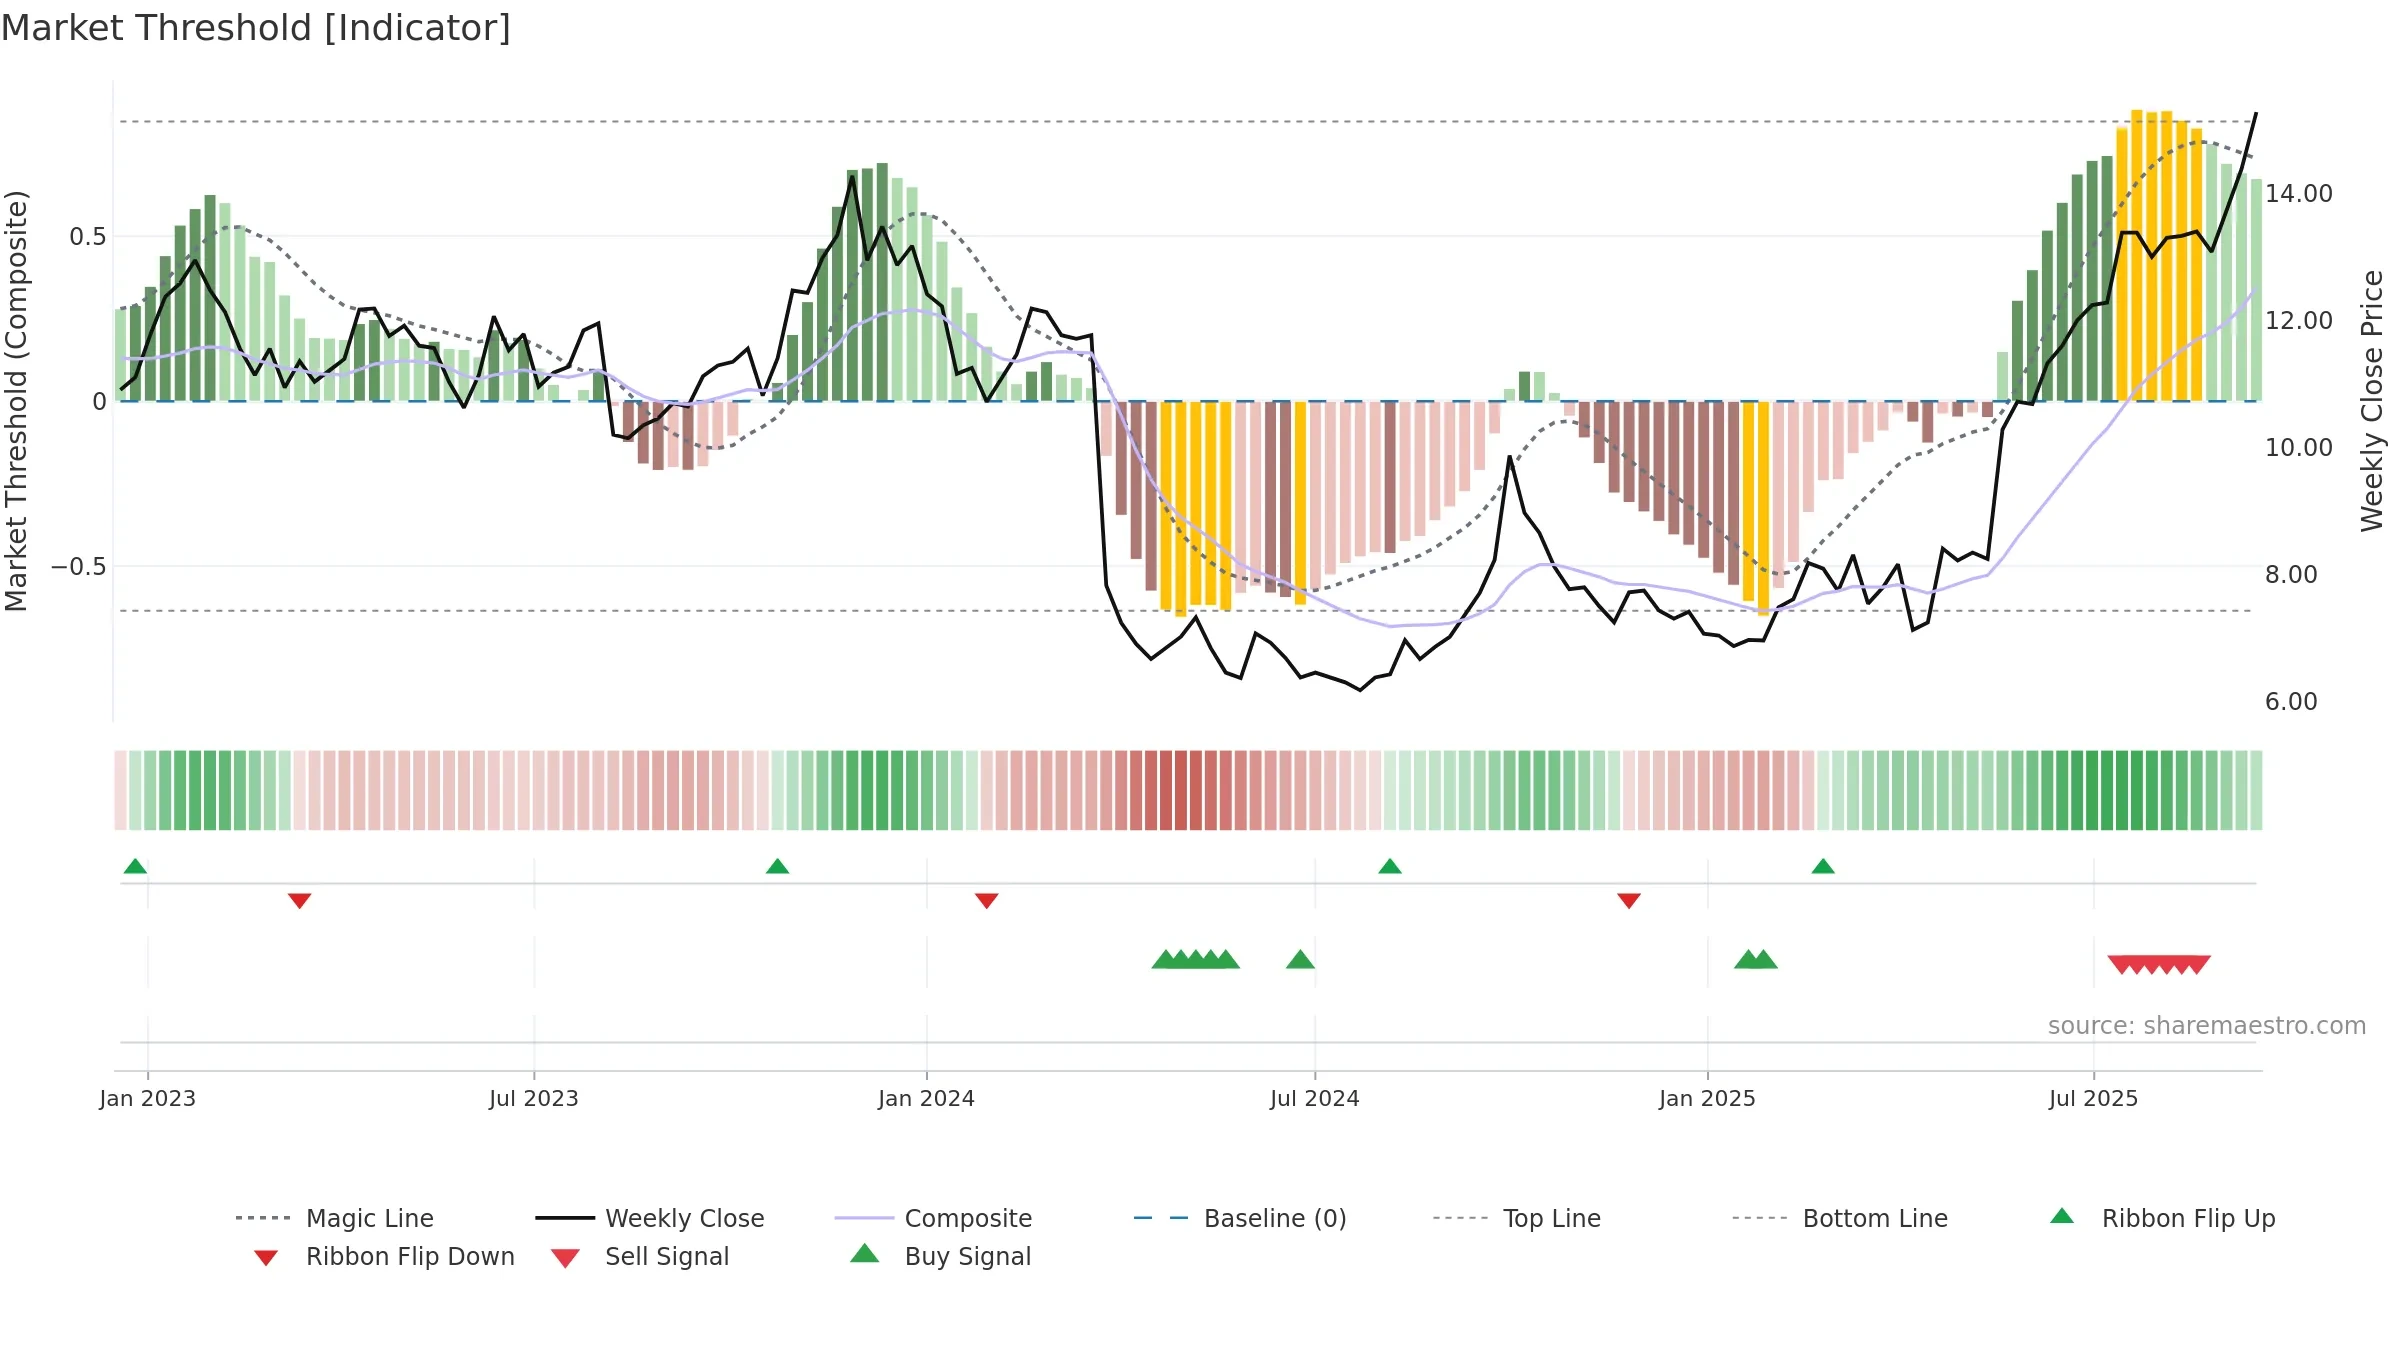The image size is (2400, 1350).
Task: Click the 0.5 composite axis label
Action: point(88,236)
